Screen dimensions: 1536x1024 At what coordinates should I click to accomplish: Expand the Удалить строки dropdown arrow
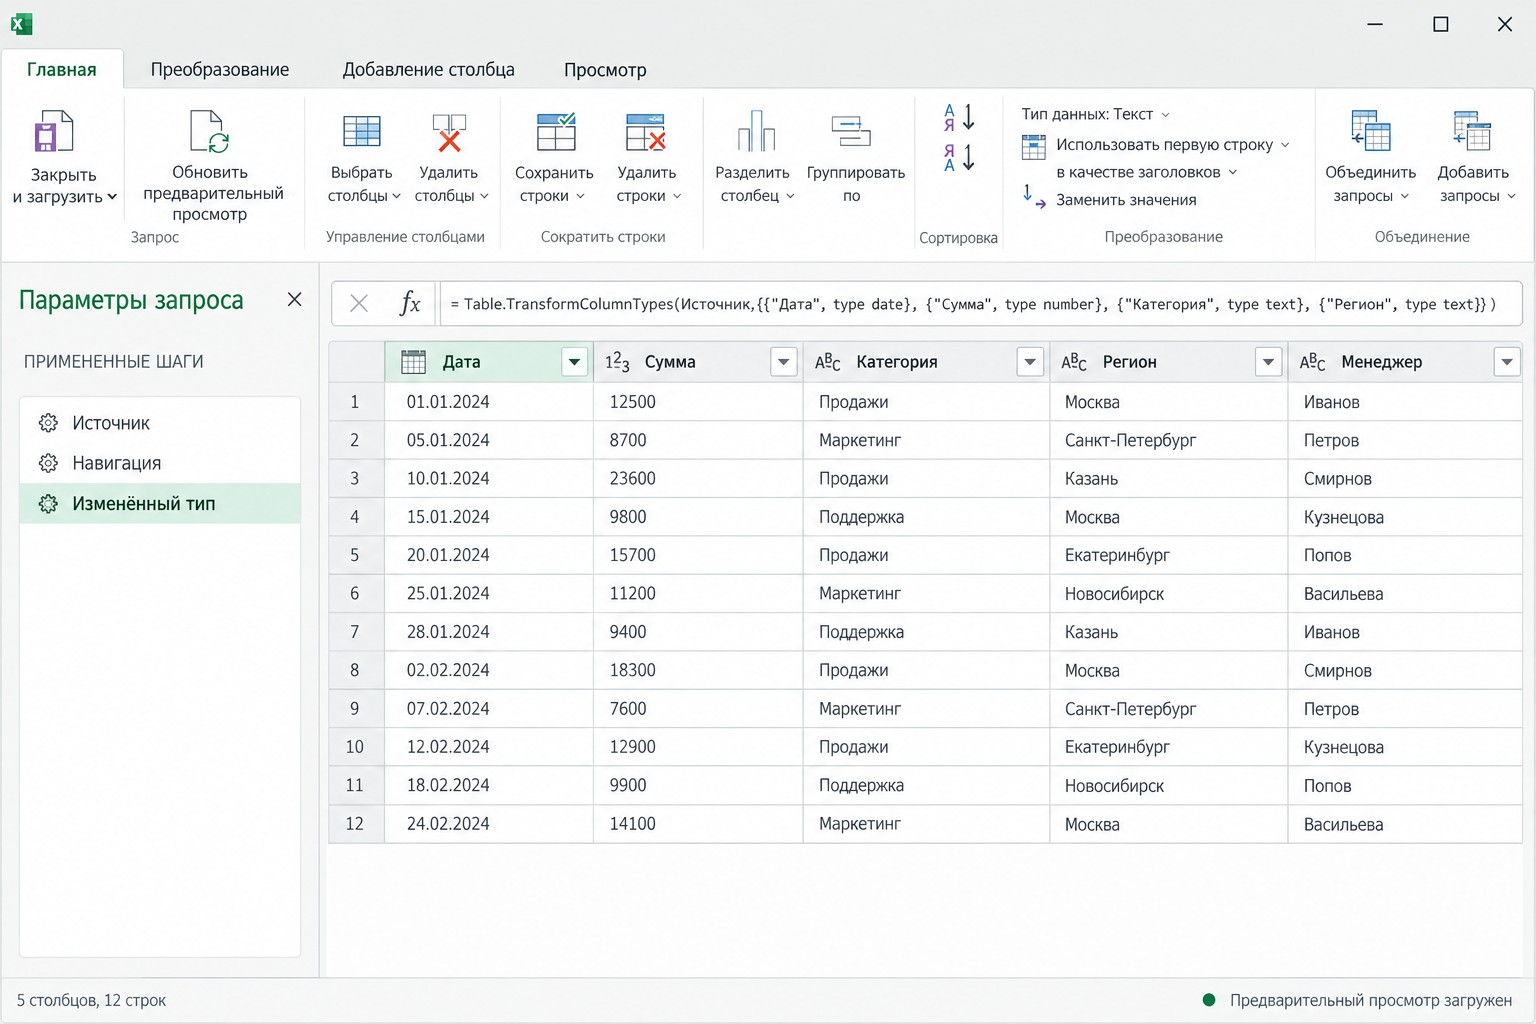tap(677, 196)
